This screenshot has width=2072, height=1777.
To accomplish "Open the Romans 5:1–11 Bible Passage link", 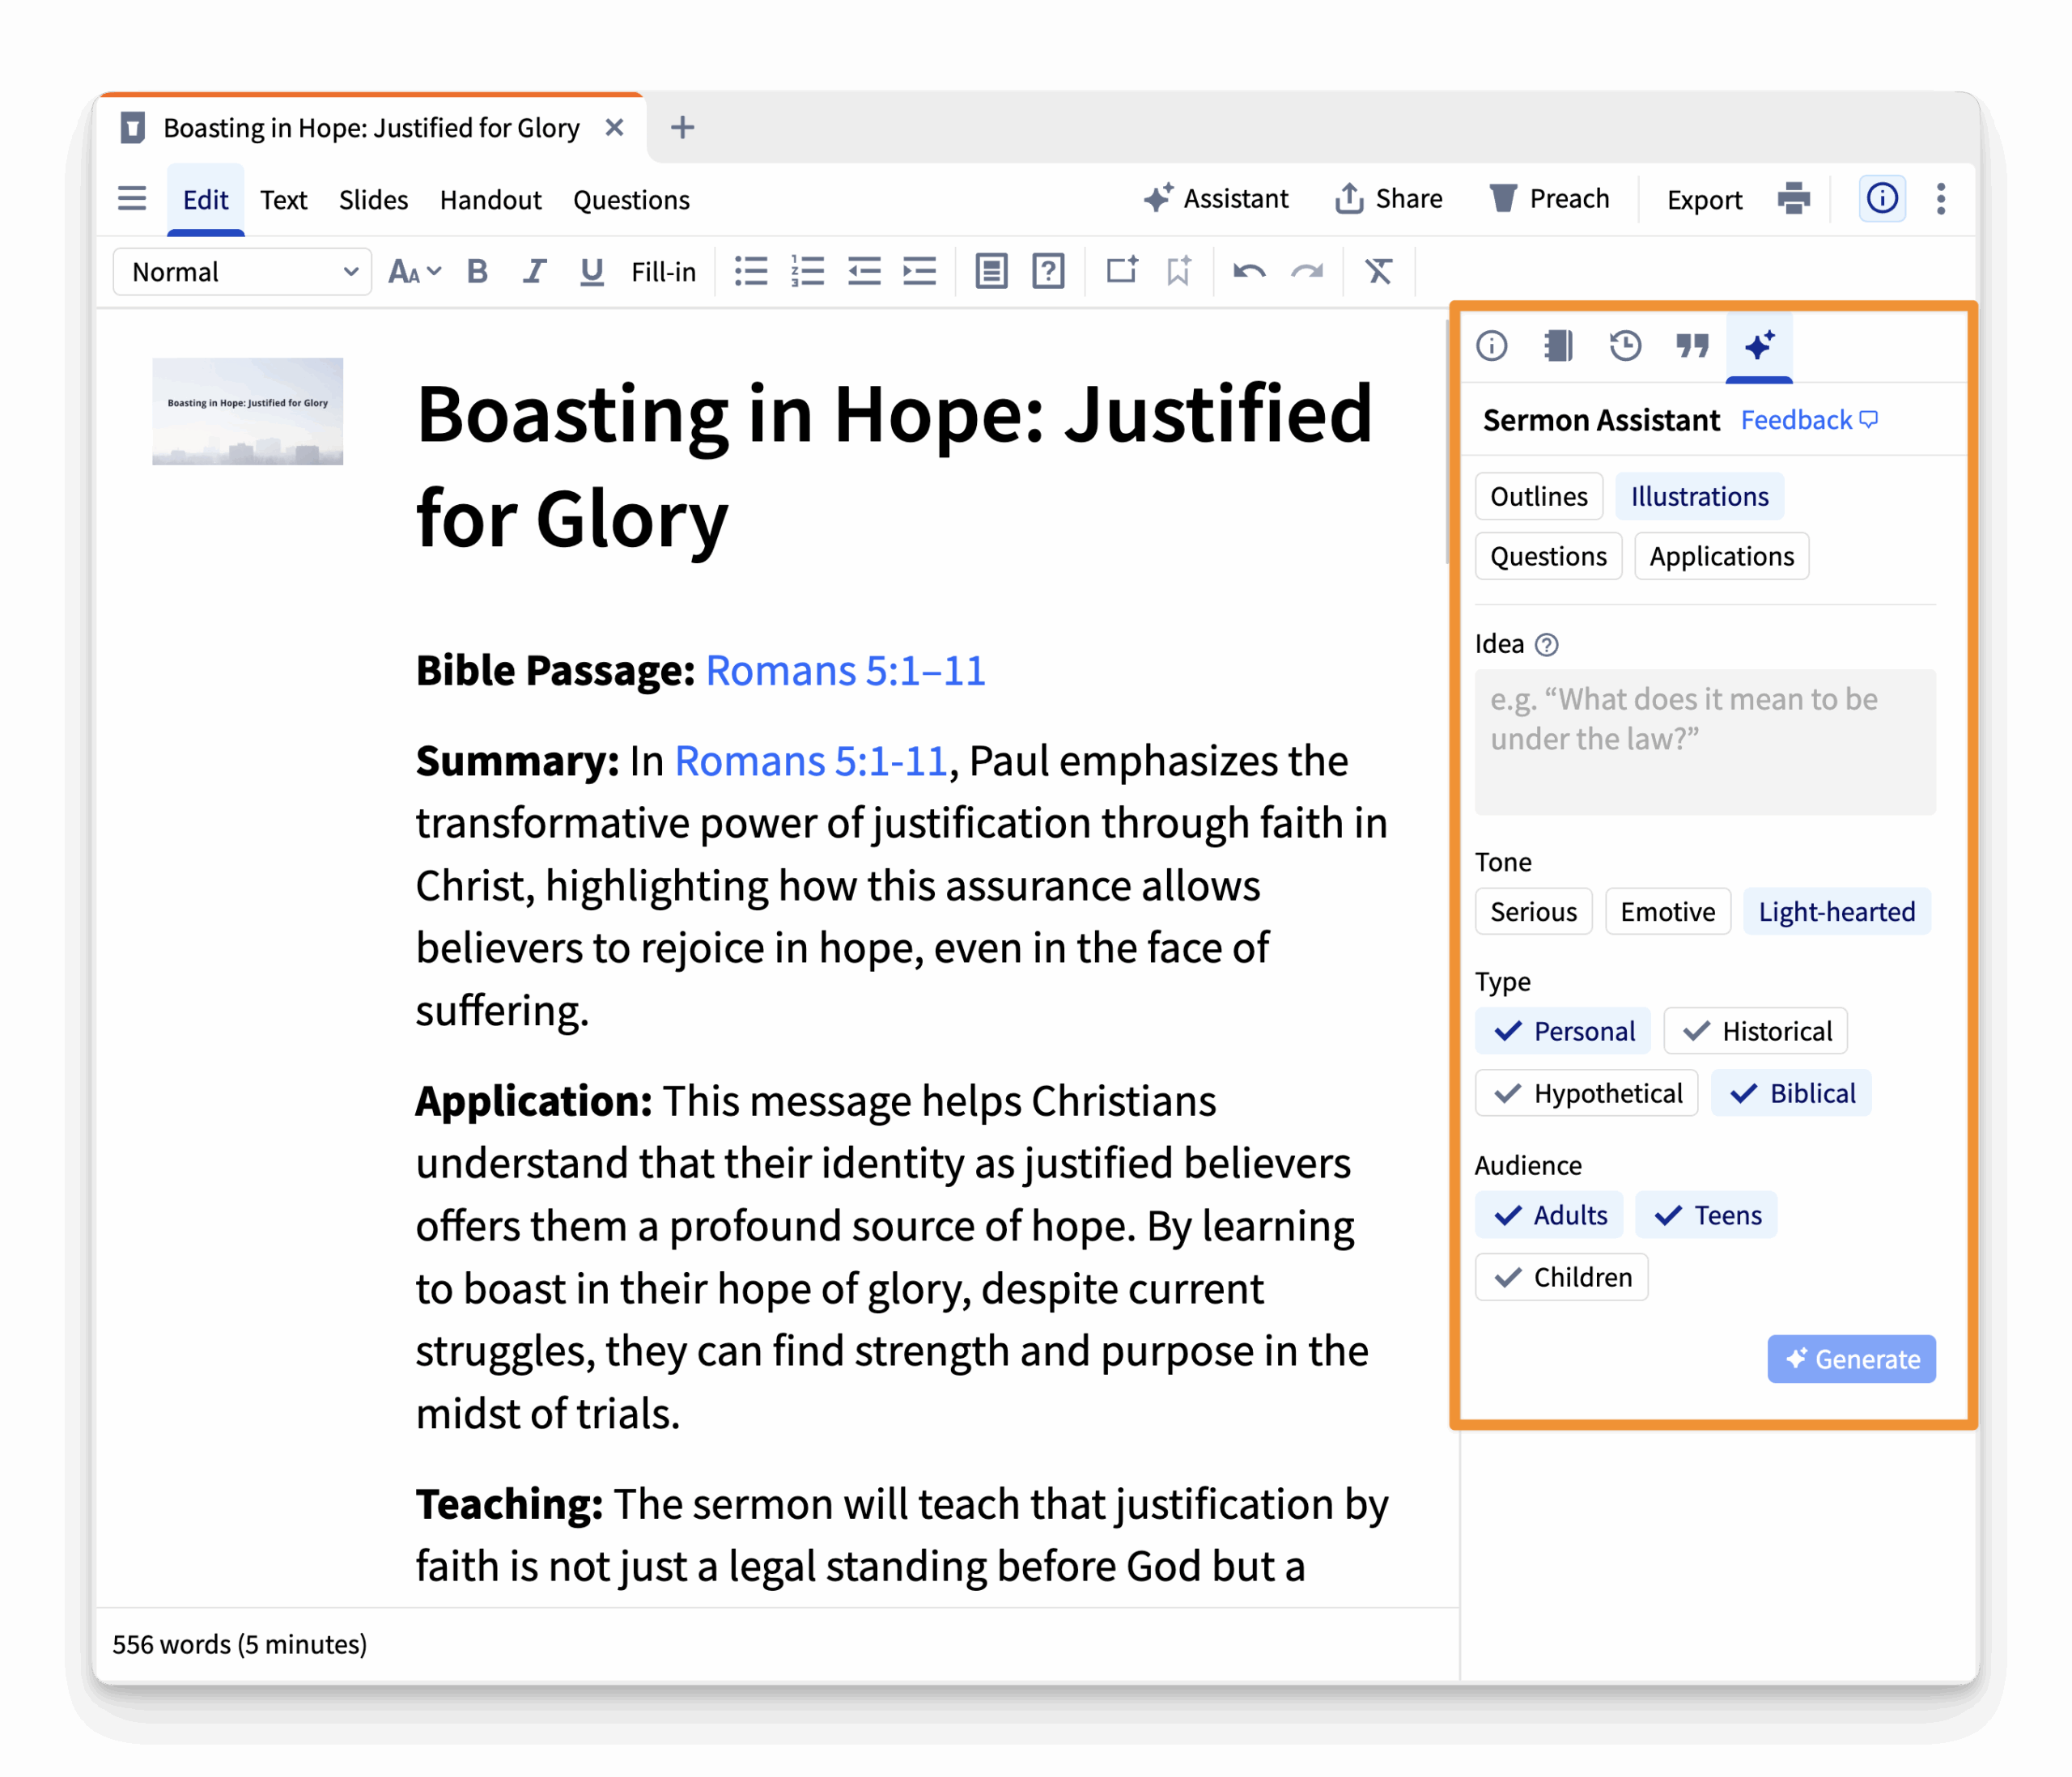I will click(845, 670).
